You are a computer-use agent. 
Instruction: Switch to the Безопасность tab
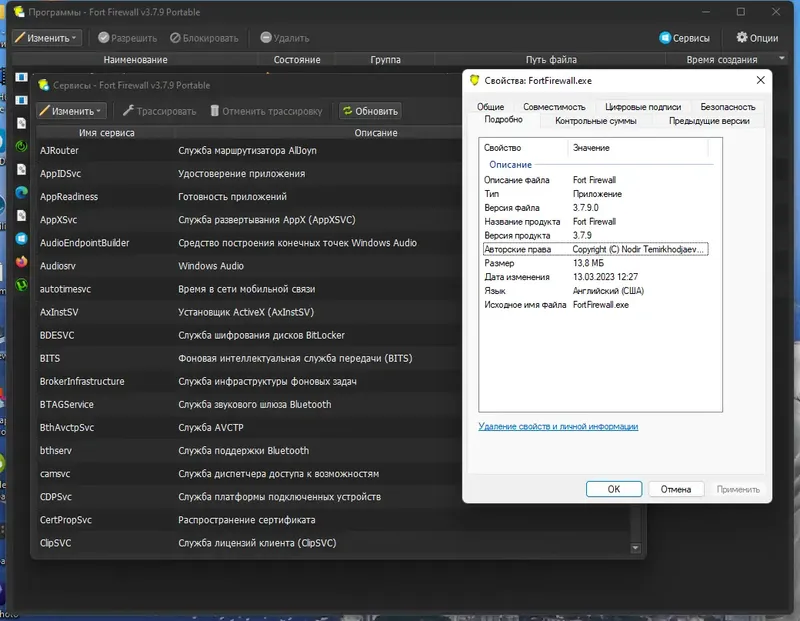click(x=728, y=107)
